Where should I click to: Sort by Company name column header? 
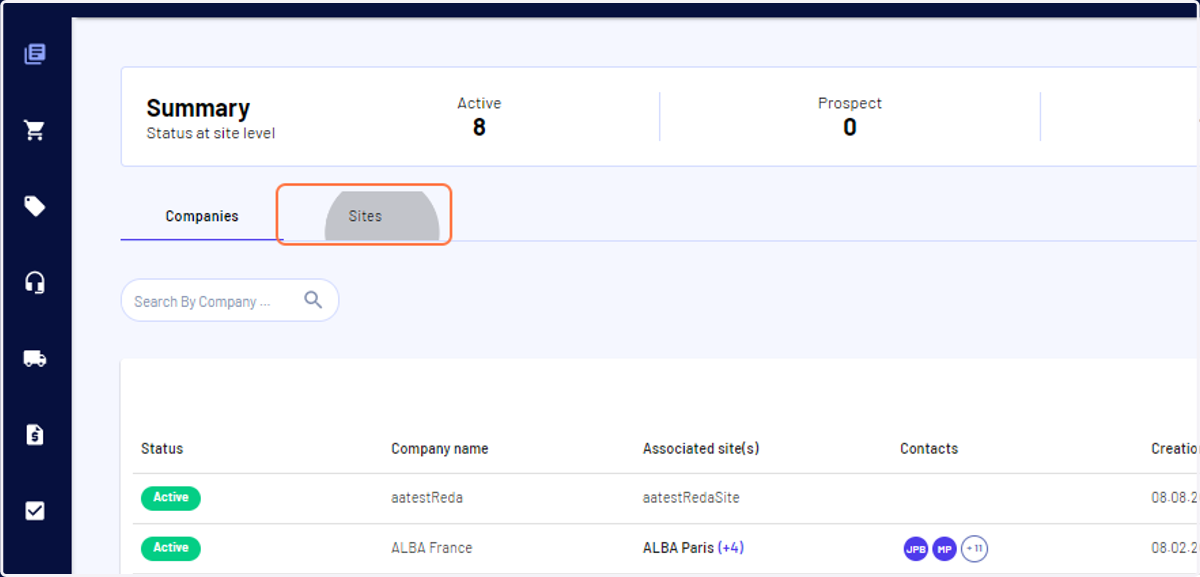[x=440, y=449]
